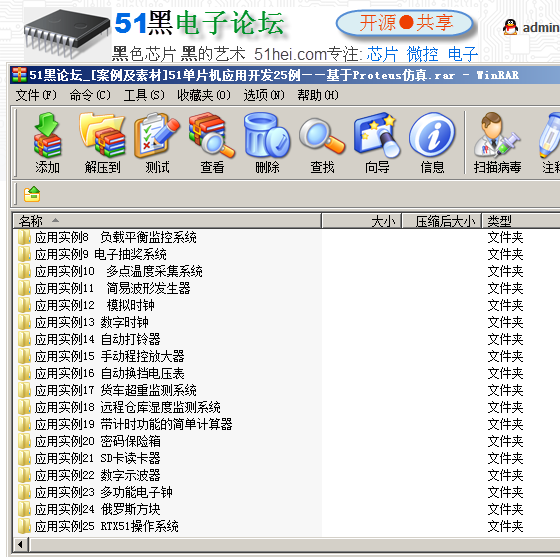Viewport: 560px width, 557px height.
Task: Click the 删除 (Delete) trash icon
Action: coord(267,142)
